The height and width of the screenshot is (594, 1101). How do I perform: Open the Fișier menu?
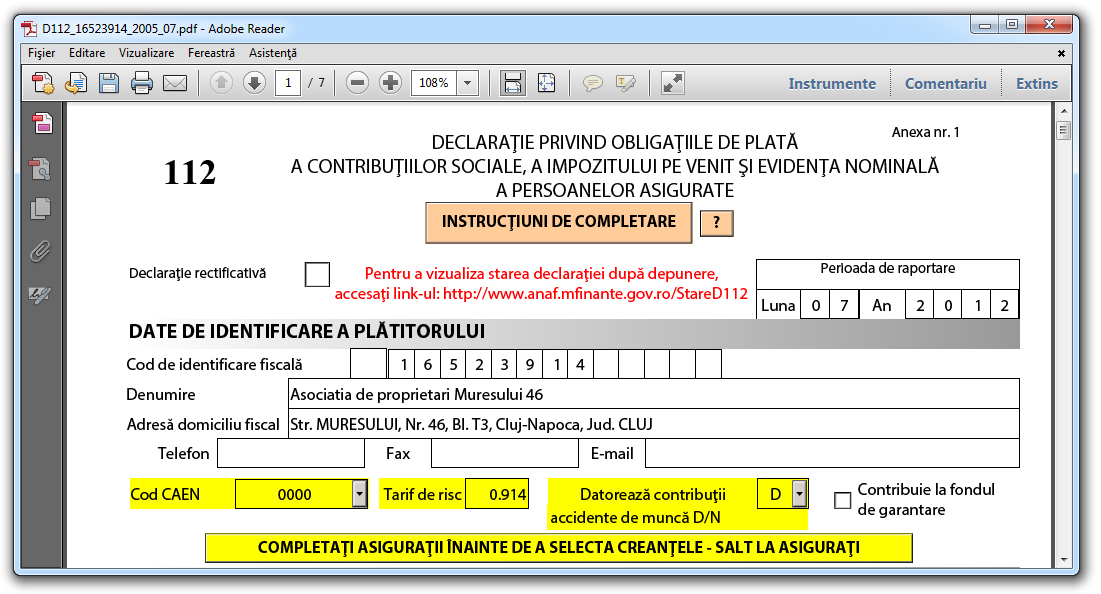(x=42, y=53)
